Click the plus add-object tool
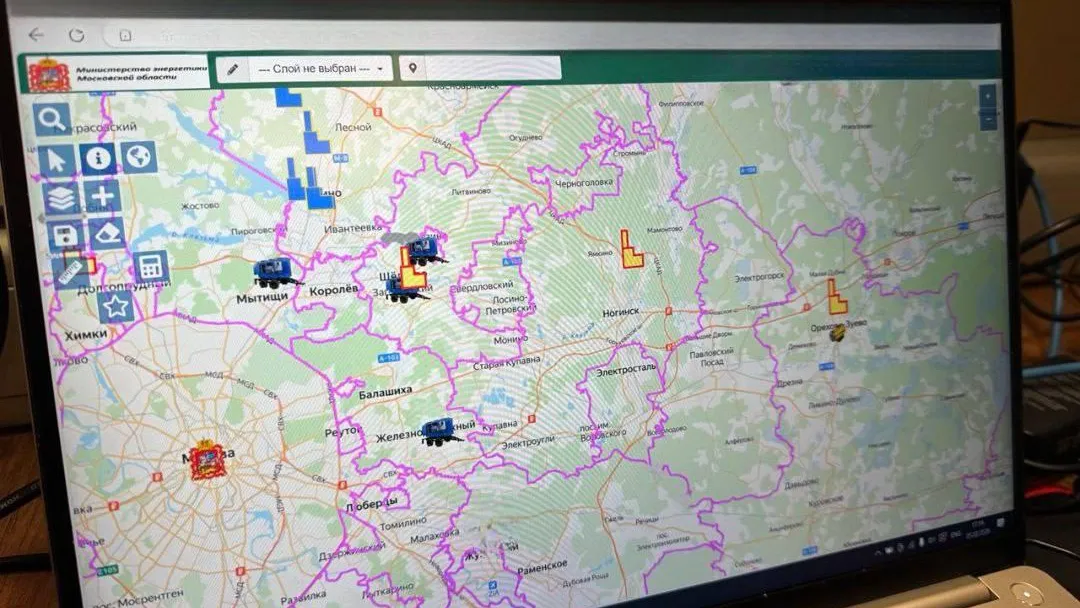 [103, 196]
